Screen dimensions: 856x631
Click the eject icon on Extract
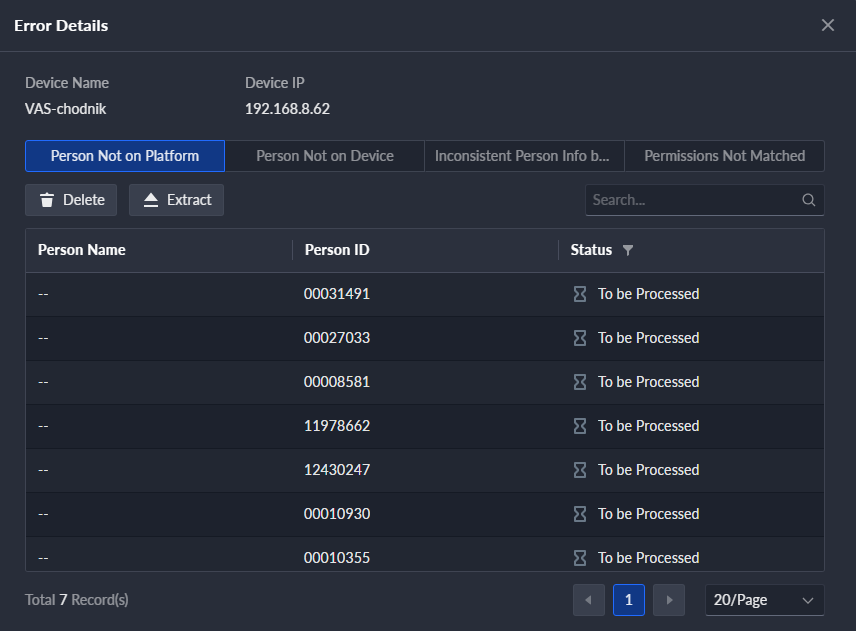click(x=151, y=200)
